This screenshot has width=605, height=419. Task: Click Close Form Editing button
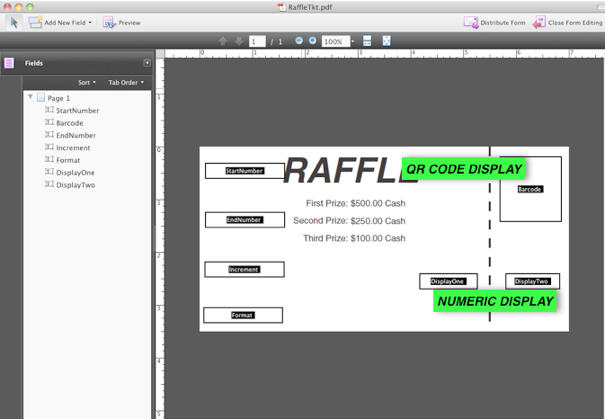tap(567, 23)
